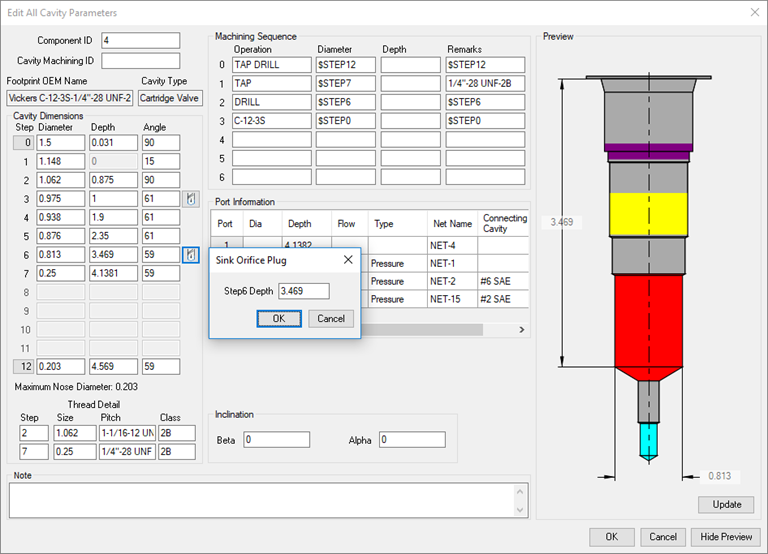768x554 pixels.
Task: Close the Sink Orifice Plug popup
Action: pyautogui.click(x=348, y=260)
